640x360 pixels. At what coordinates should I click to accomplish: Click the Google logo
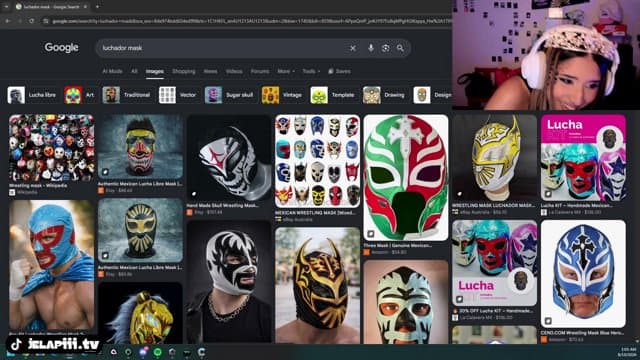pos(62,48)
